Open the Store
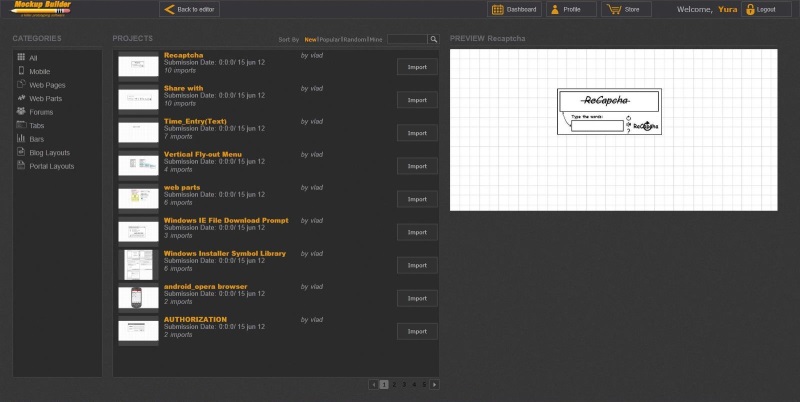This screenshot has height=402, width=800. (626, 9)
